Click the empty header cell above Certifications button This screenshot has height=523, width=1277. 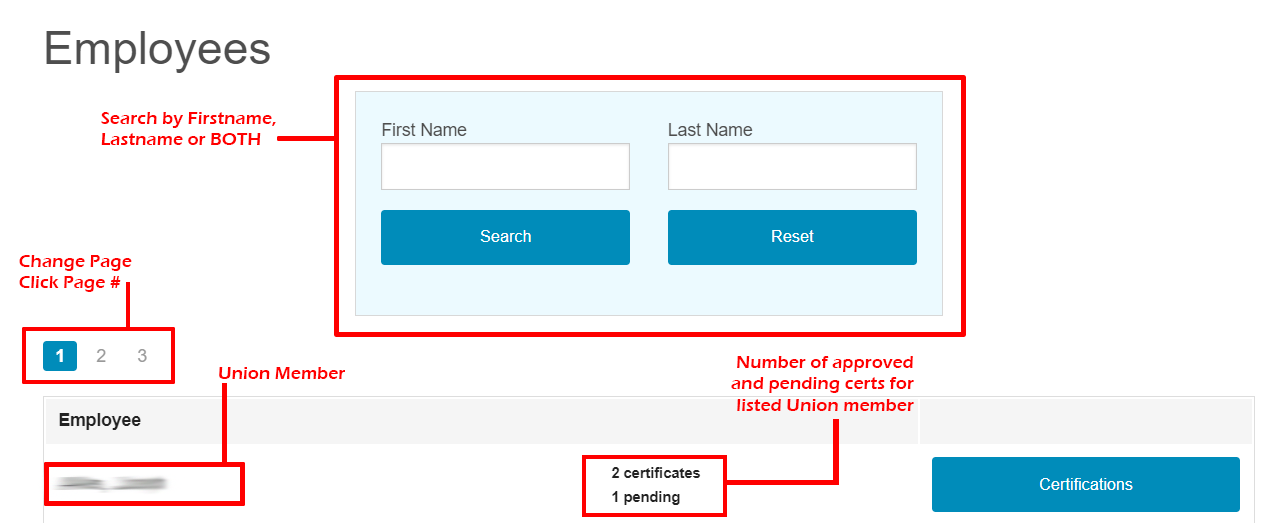(x=1085, y=420)
